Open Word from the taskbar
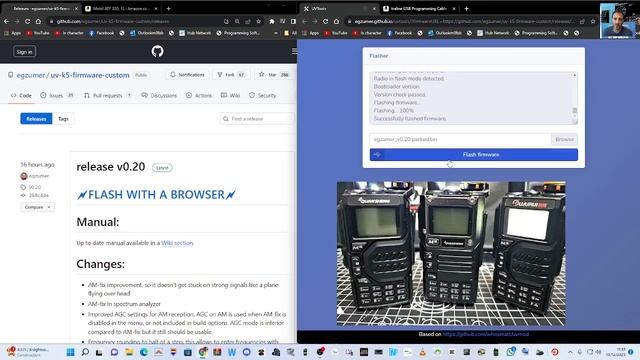640x360 pixels. (232, 352)
